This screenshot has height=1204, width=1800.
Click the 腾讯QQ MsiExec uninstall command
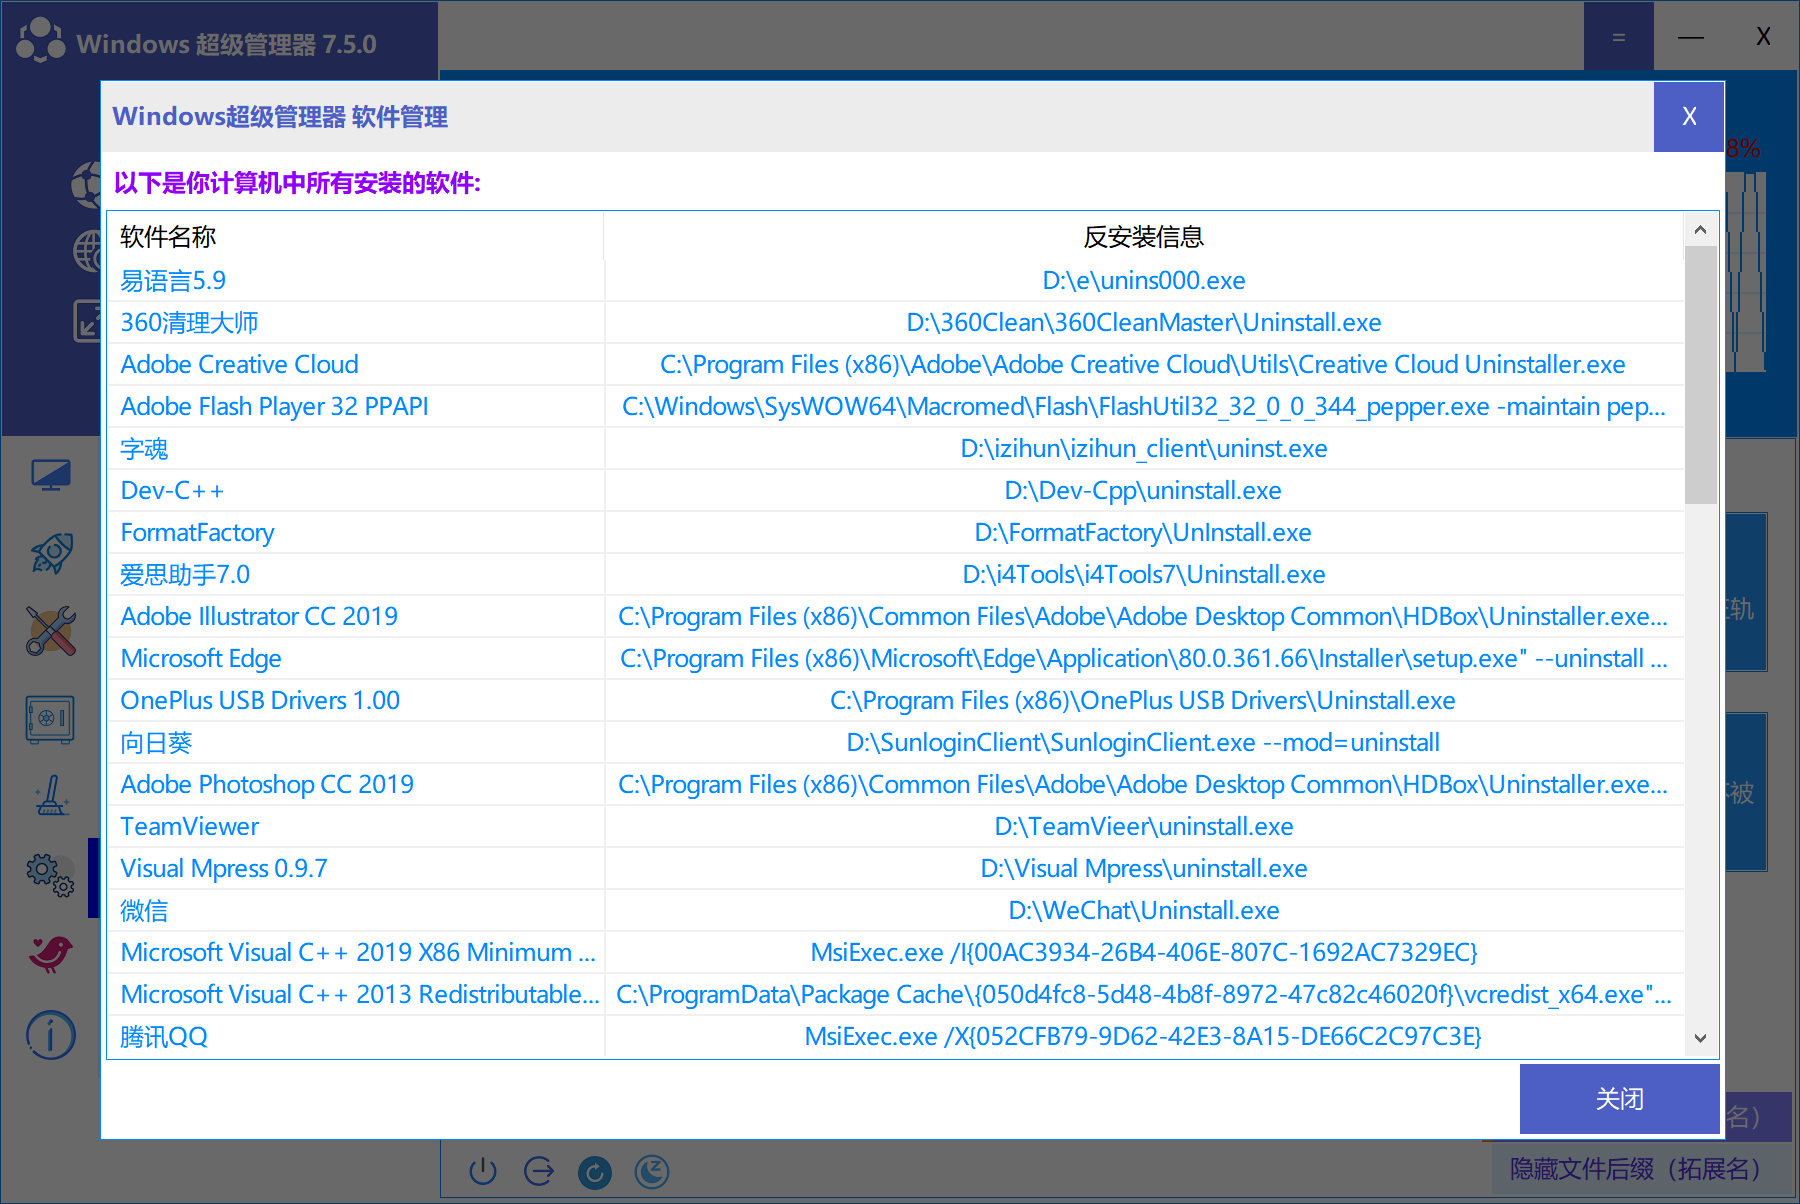[1143, 1036]
